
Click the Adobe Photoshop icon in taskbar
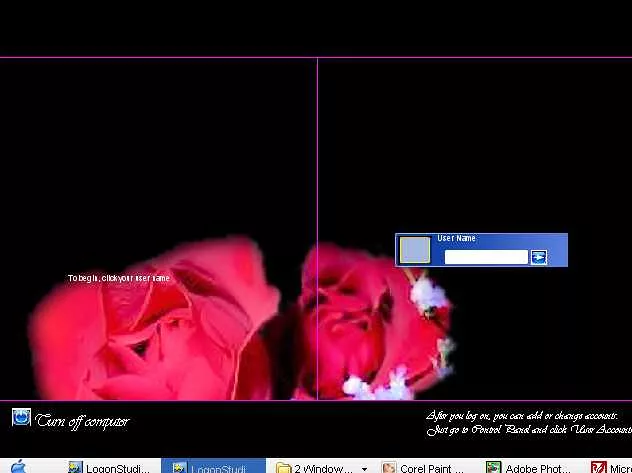pos(494,467)
